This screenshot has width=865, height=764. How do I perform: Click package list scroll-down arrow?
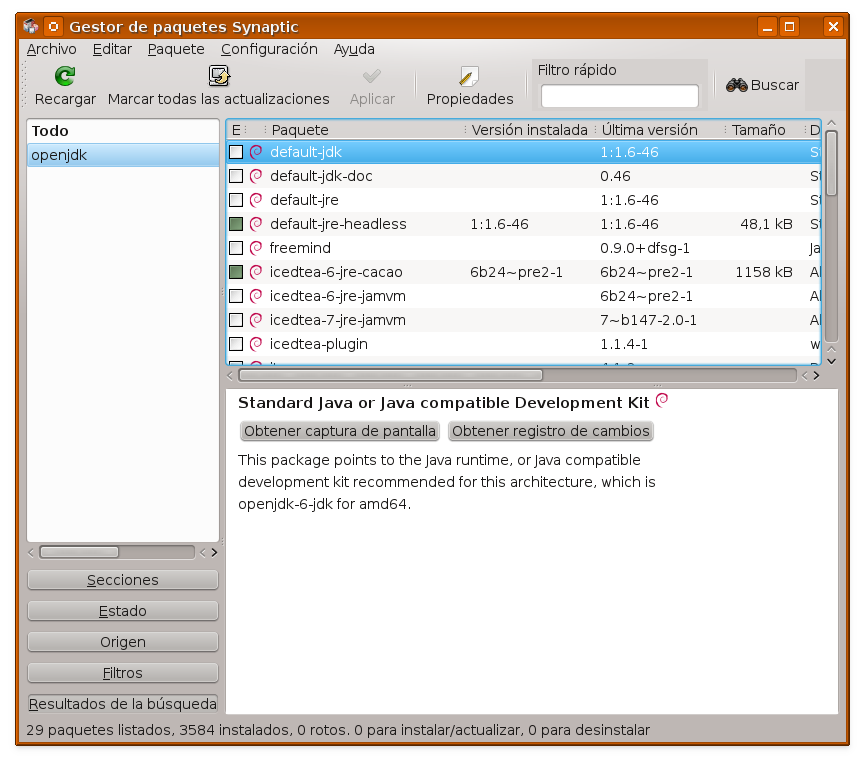pyautogui.click(x=831, y=361)
